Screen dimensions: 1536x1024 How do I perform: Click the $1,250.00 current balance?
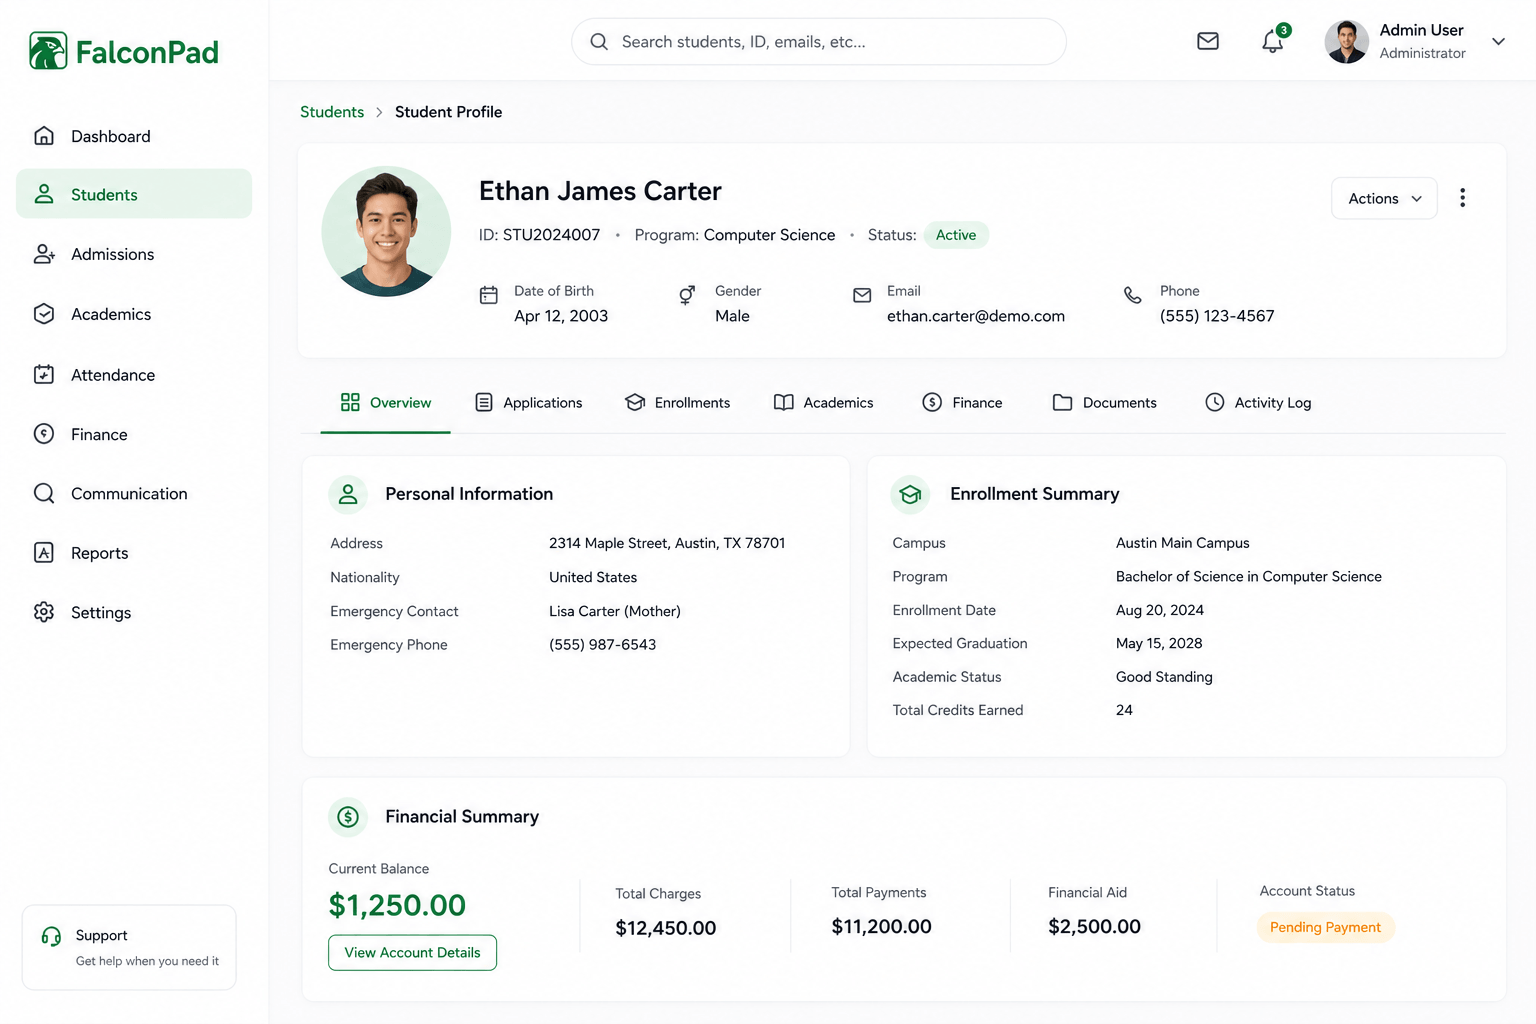pyautogui.click(x=397, y=905)
